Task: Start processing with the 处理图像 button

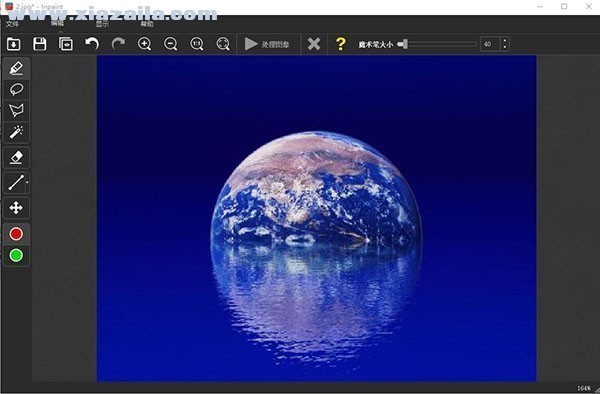Action: click(267, 44)
